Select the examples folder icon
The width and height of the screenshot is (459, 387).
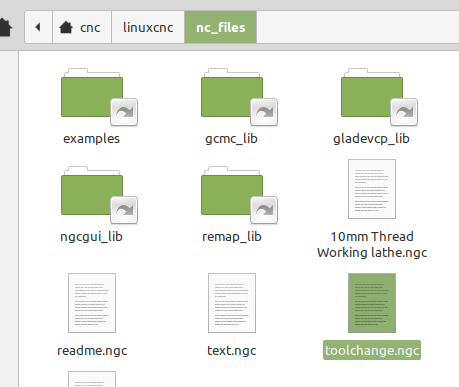(99, 97)
